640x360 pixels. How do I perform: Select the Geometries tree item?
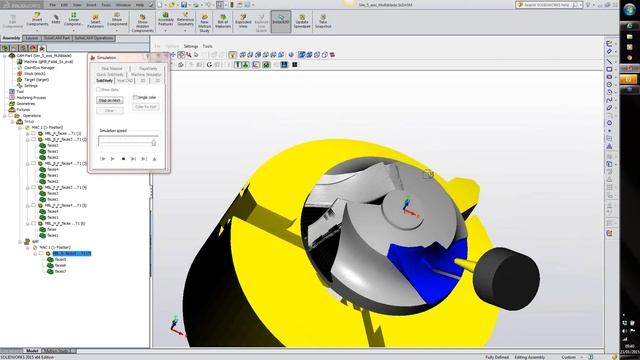[x=26, y=104]
